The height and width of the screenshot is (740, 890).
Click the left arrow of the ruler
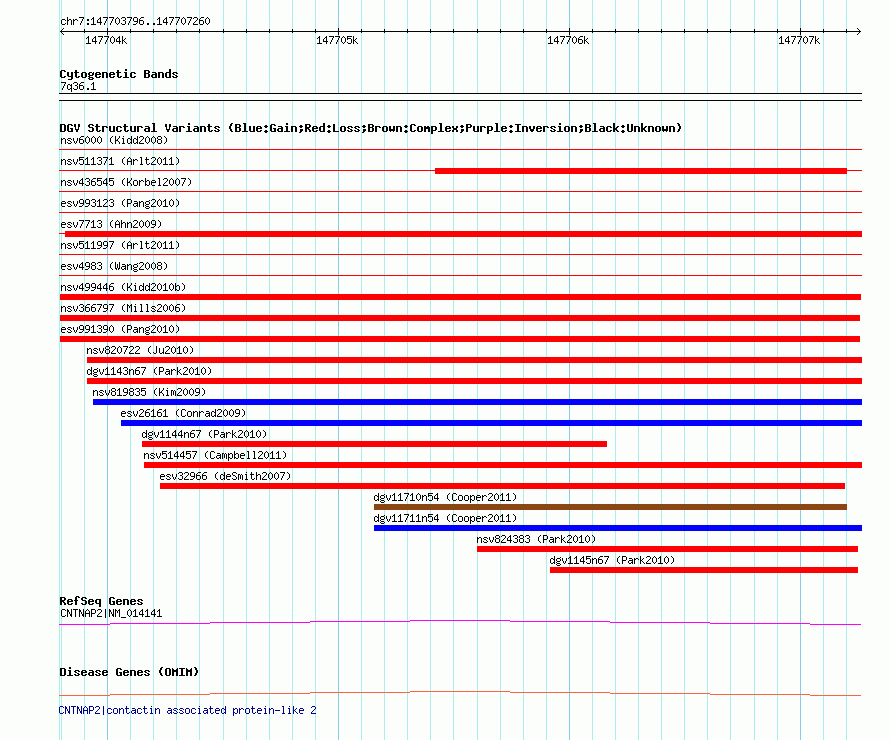[62, 32]
